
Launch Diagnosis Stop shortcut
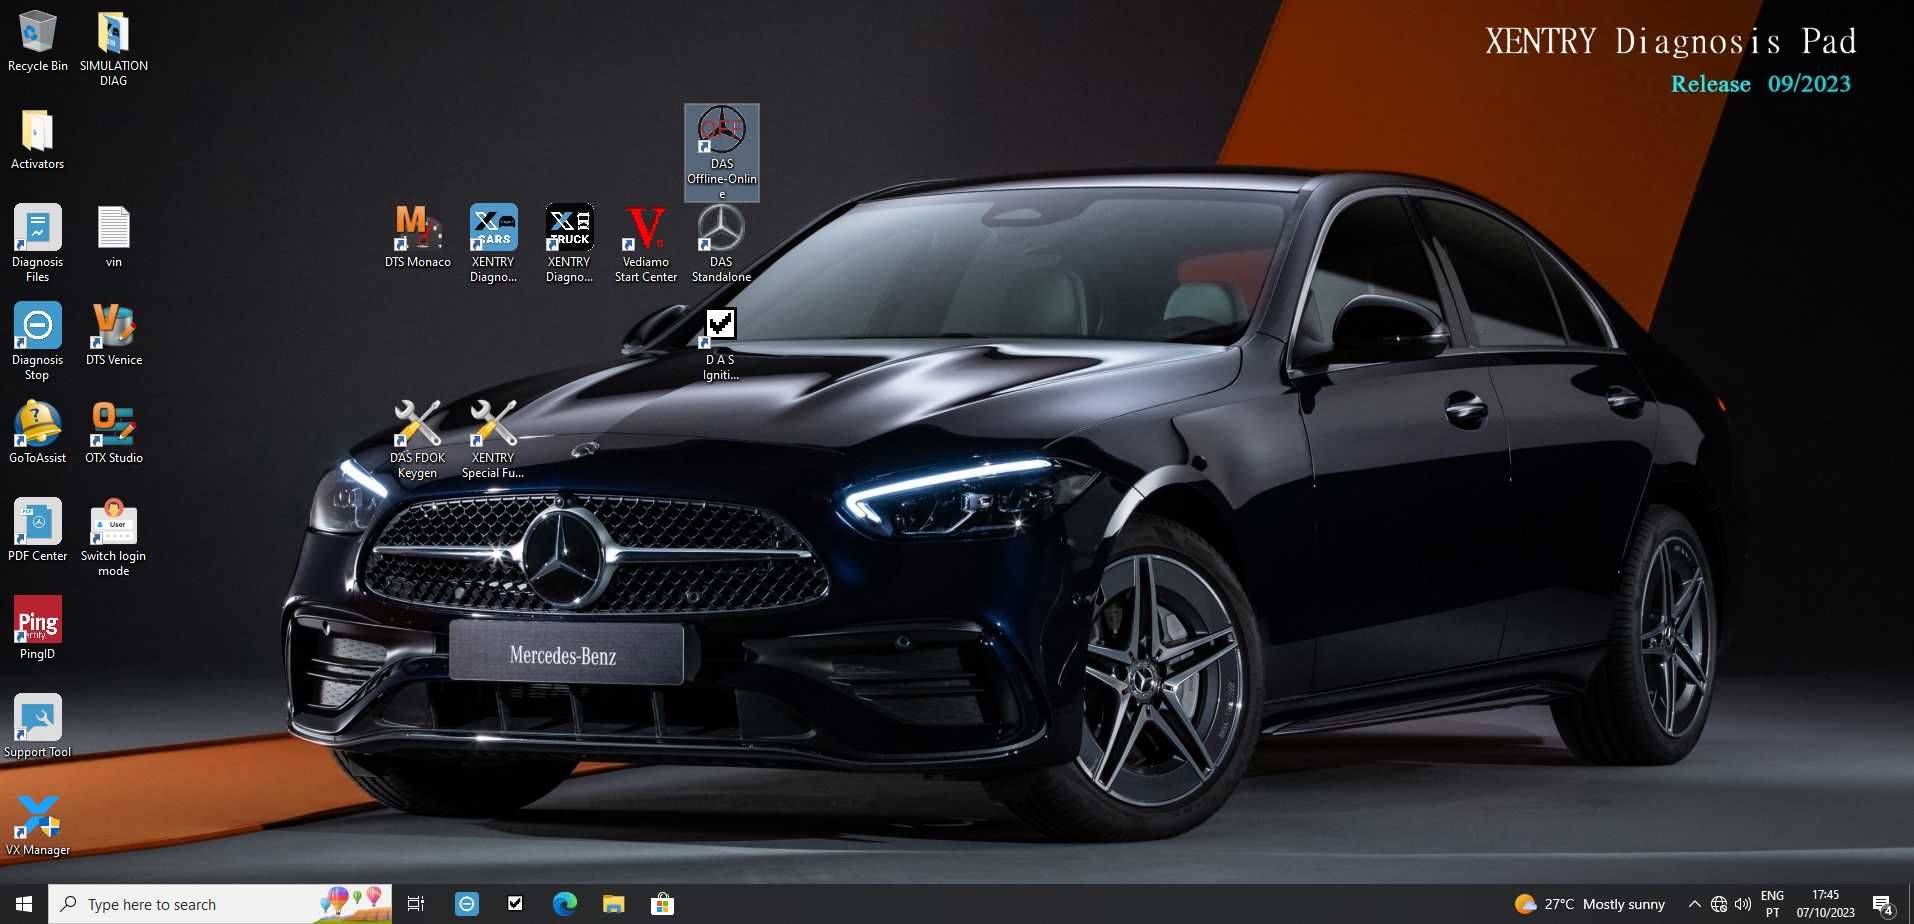(38, 341)
